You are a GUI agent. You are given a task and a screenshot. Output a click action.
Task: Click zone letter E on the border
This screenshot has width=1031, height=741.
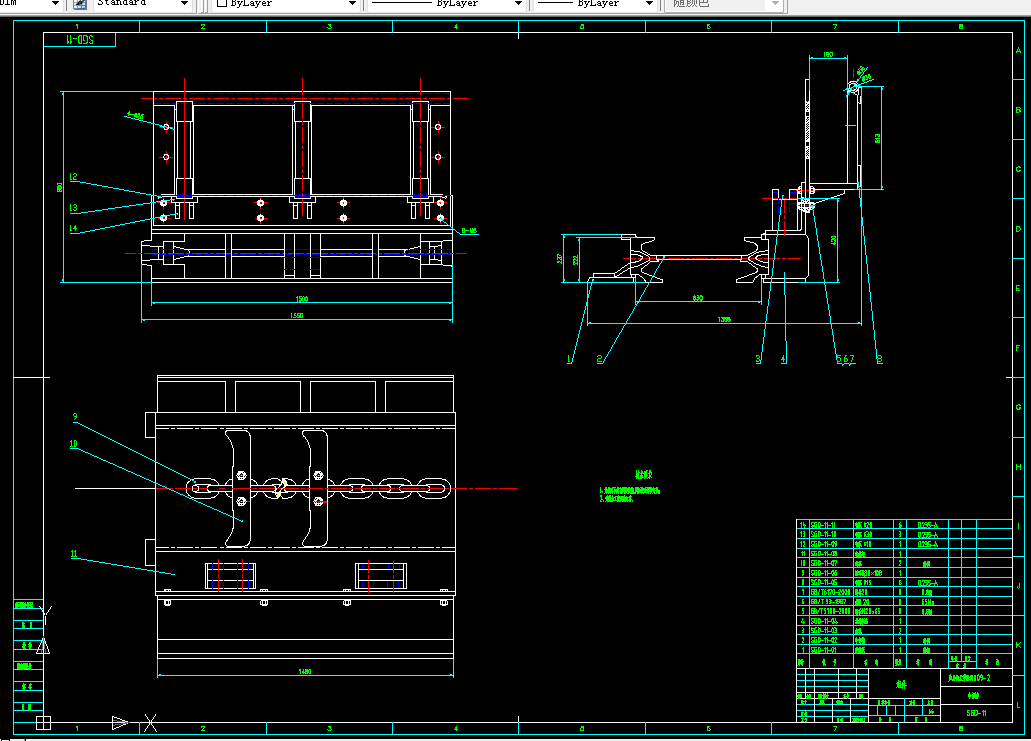coord(1019,288)
